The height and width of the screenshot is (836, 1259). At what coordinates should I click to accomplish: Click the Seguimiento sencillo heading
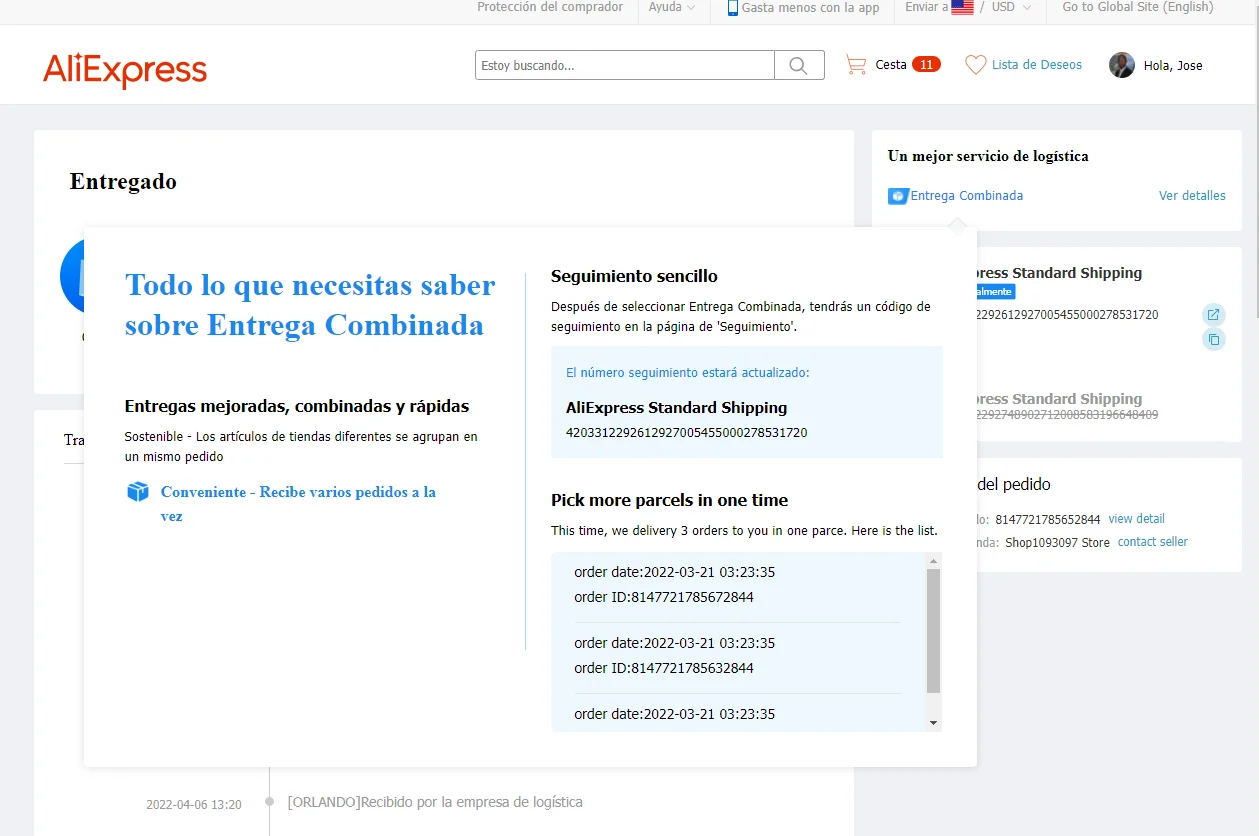click(x=634, y=276)
